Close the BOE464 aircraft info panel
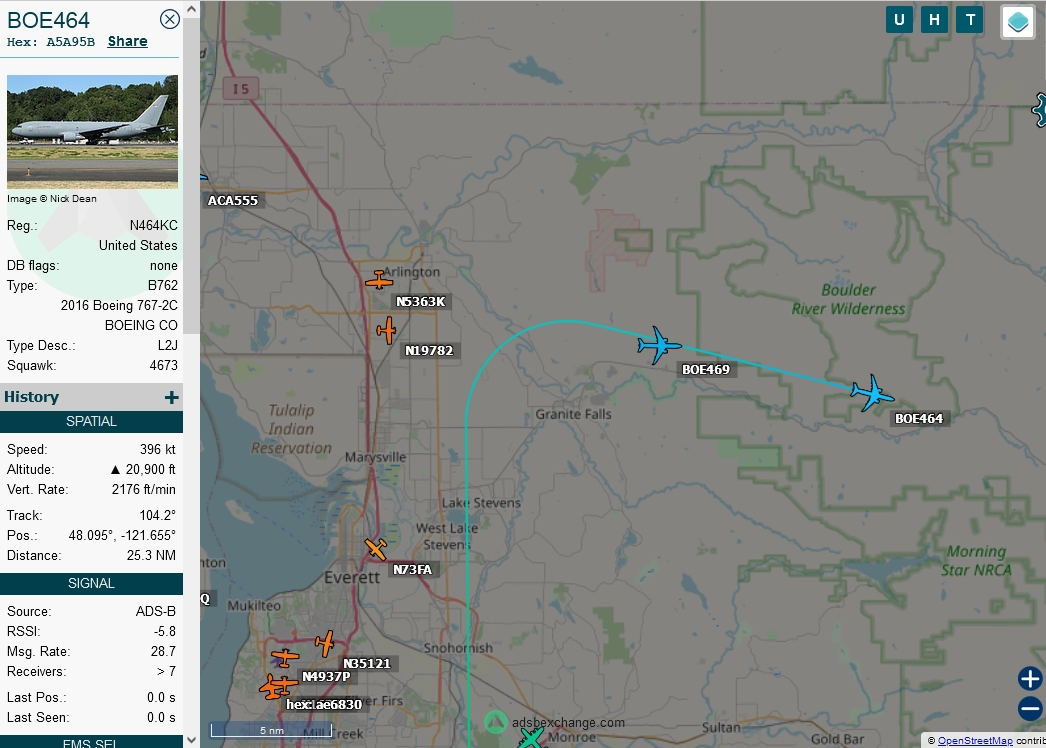The image size is (1046, 748). point(170,19)
